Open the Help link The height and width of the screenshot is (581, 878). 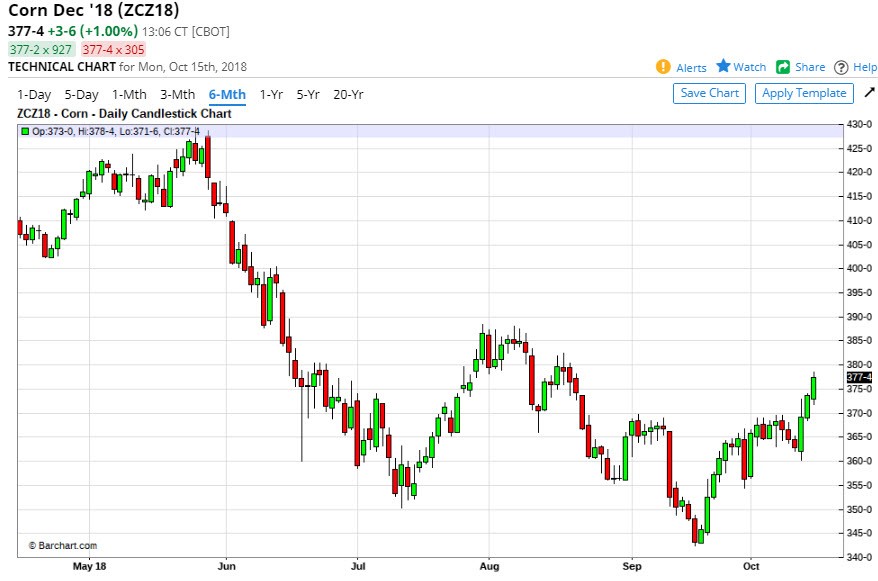pos(865,67)
